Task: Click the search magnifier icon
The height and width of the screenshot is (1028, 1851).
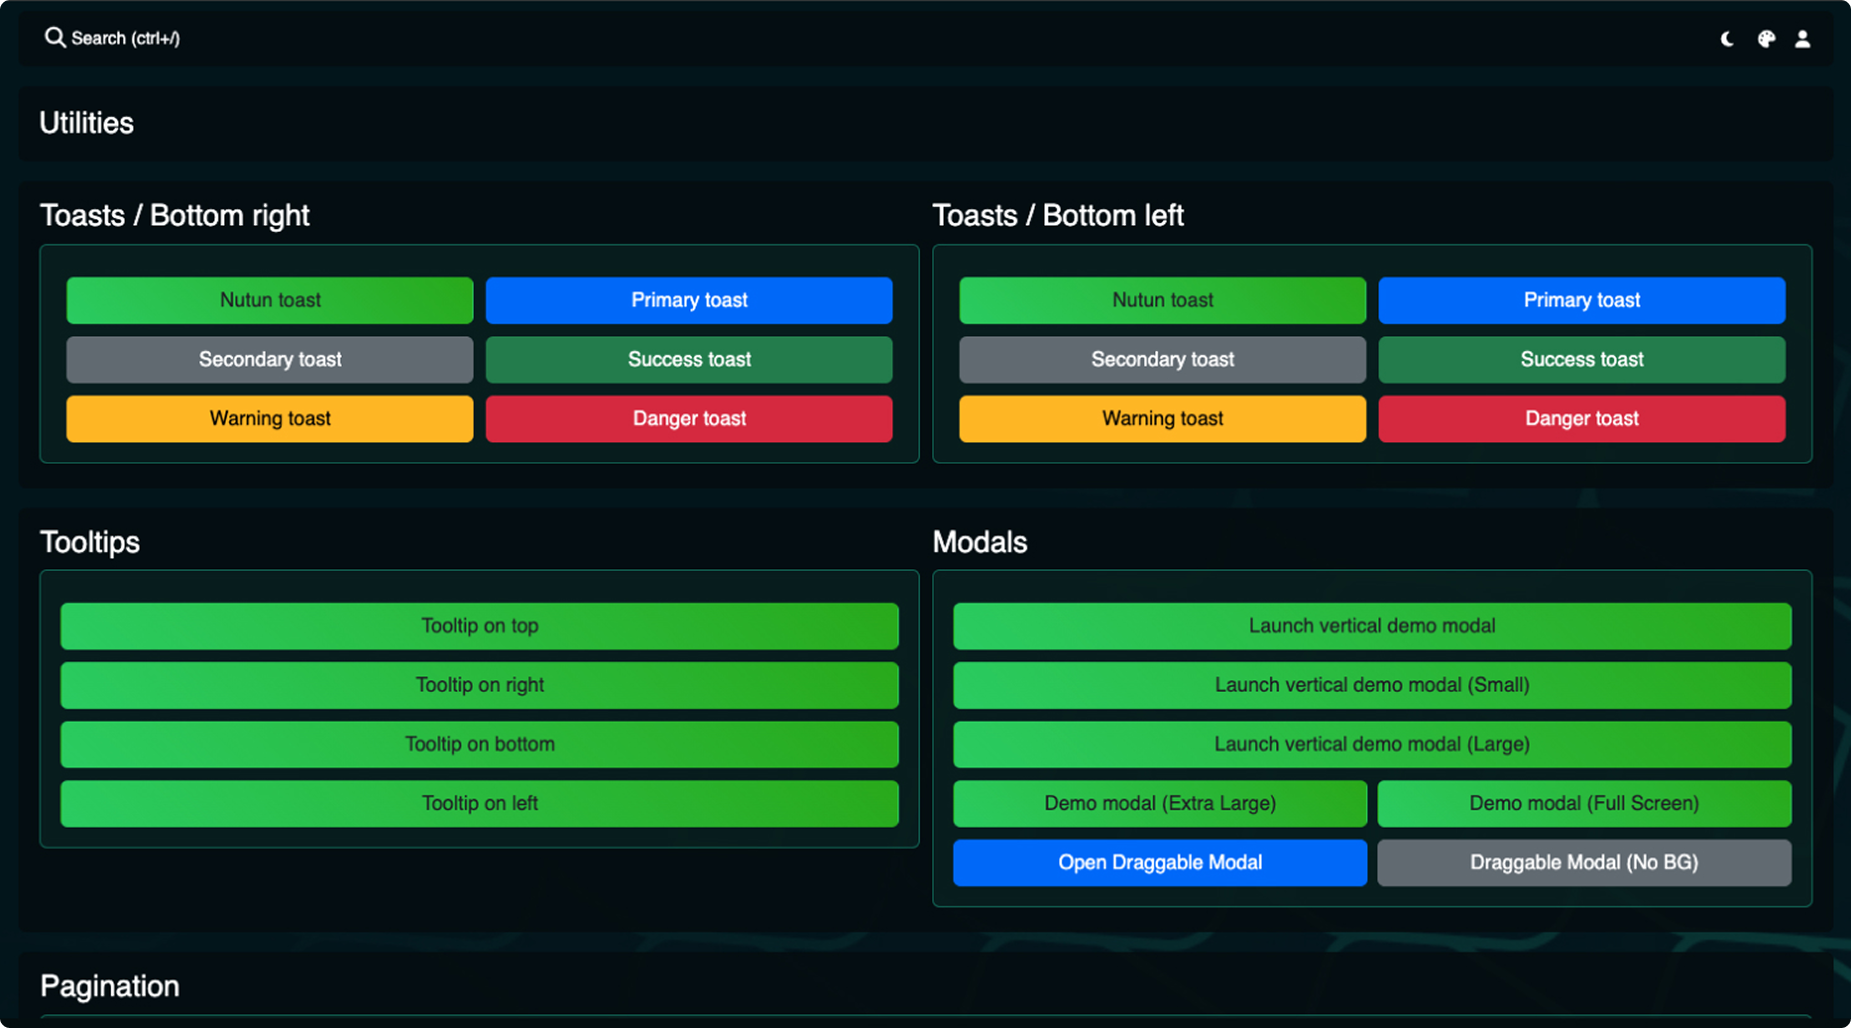Action: pos(55,38)
